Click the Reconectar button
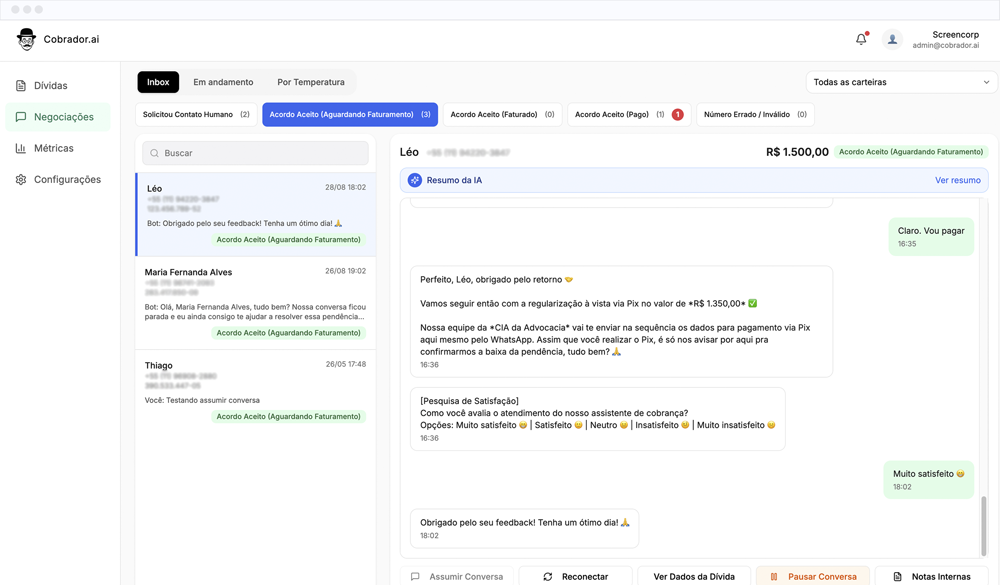The height and width of the screenshot is (585, 1000). point(576,576)
